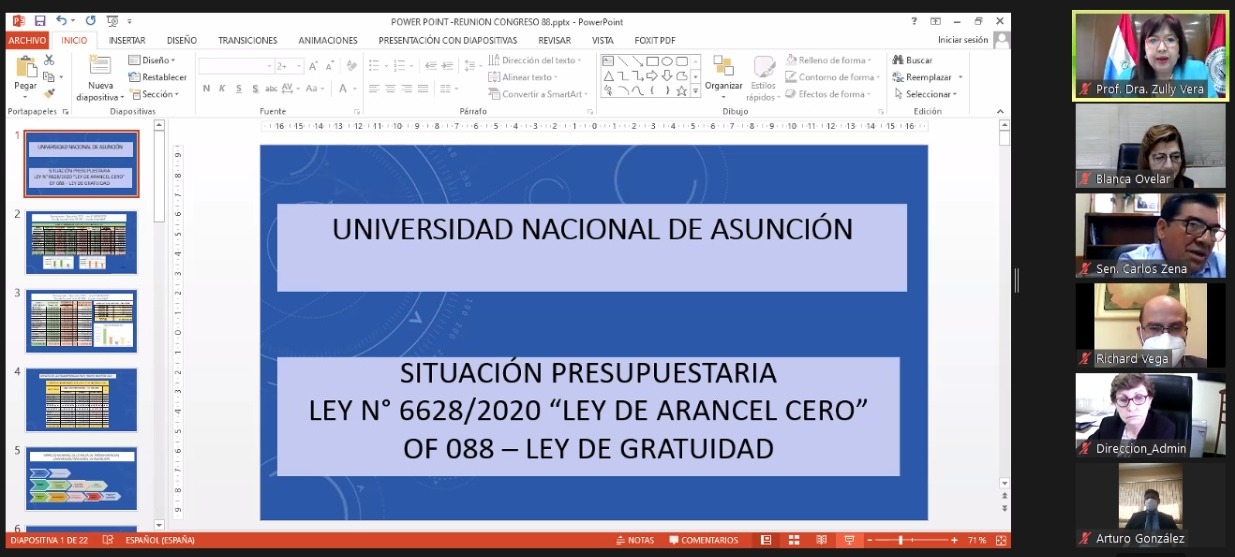Open the font size dropdown

pos(289,66)
